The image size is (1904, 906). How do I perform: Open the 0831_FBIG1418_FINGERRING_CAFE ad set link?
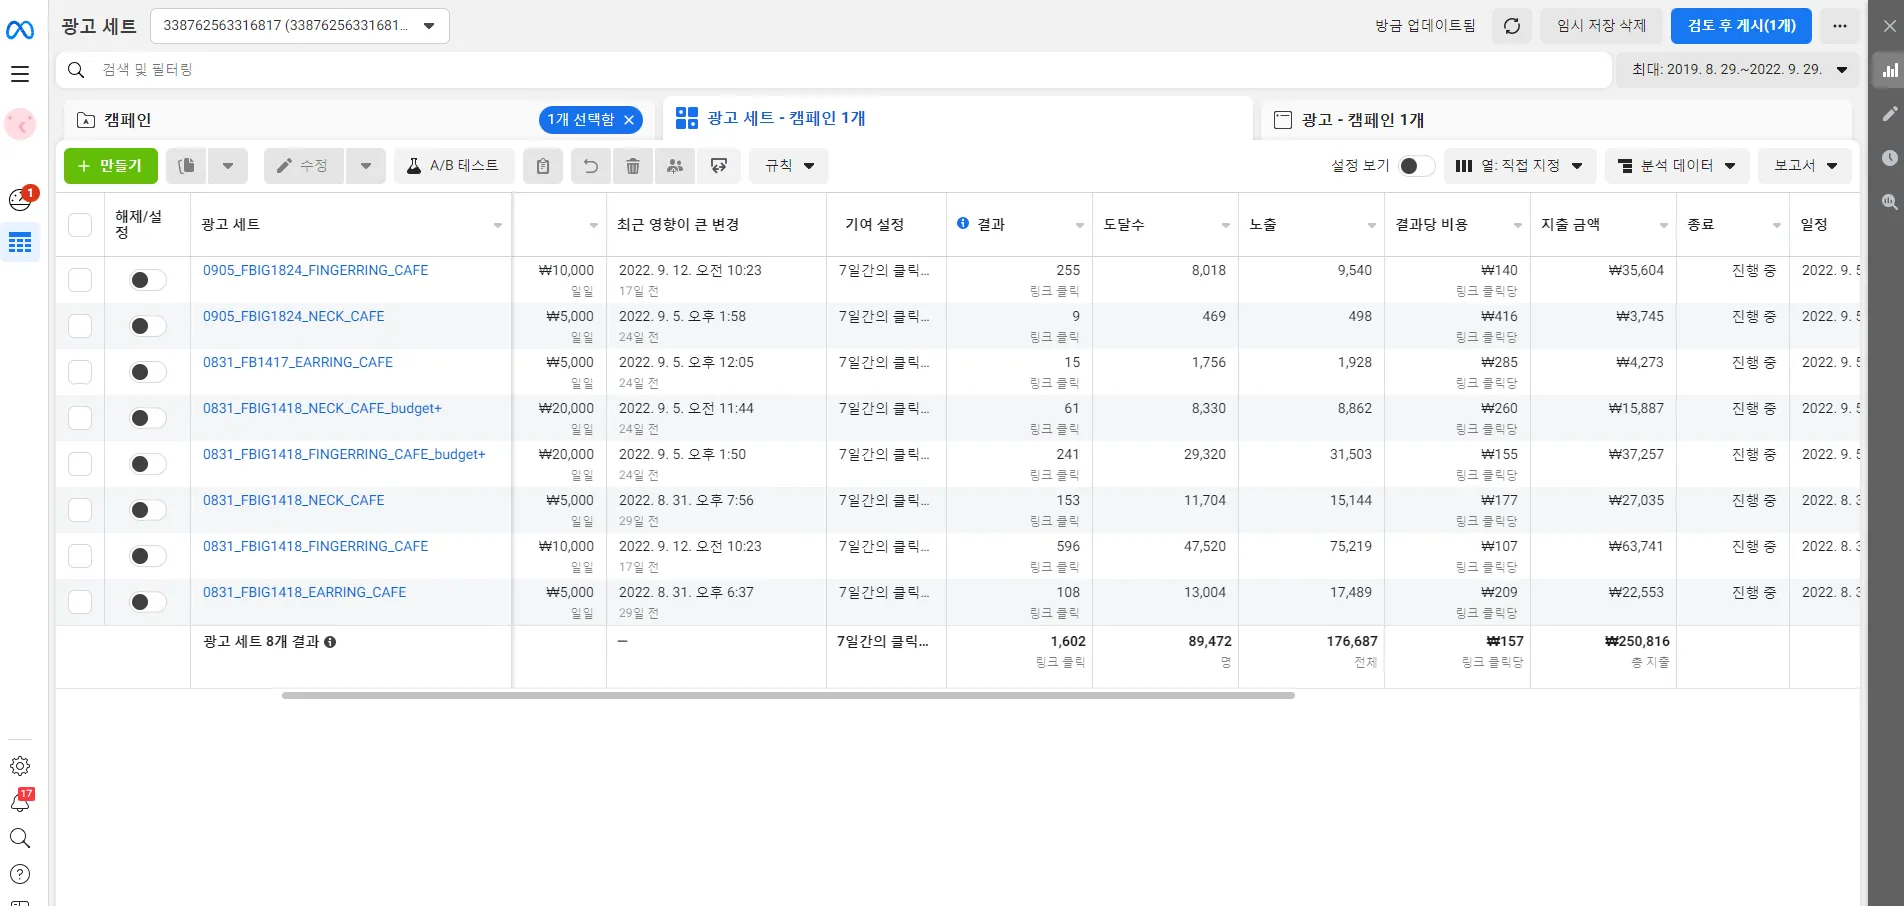click(315, 546)
